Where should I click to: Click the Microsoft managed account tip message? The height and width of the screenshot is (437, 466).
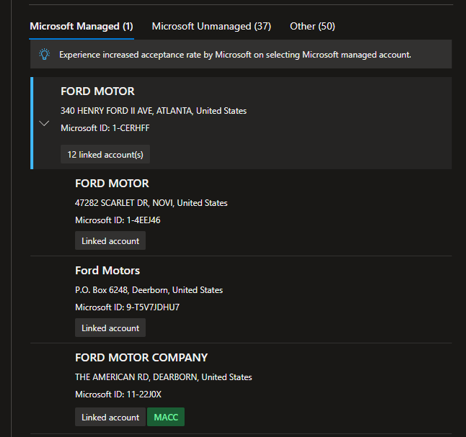tap(235, 55)
